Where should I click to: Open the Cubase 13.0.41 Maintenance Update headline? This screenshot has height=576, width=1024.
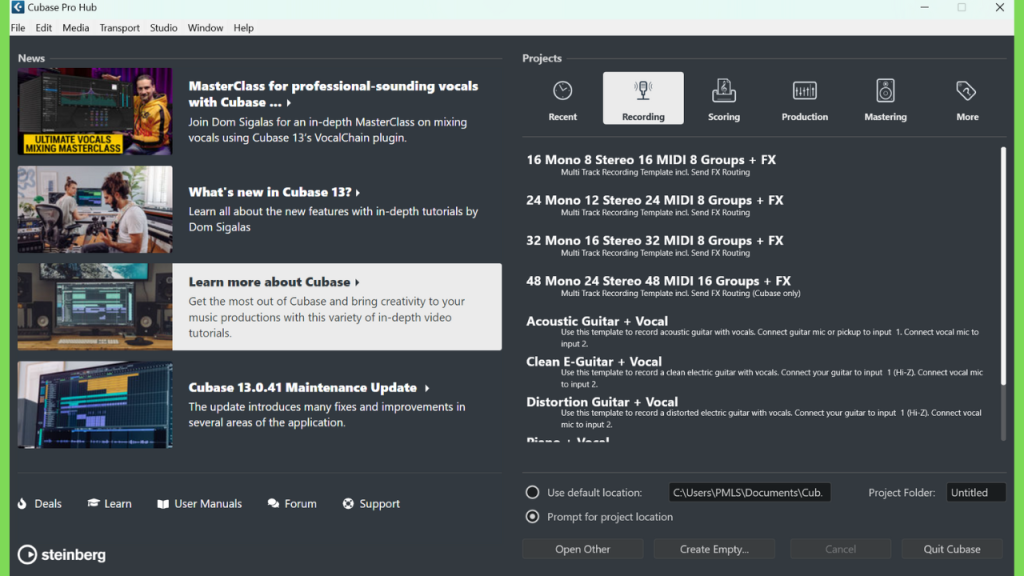coord(302,387)
